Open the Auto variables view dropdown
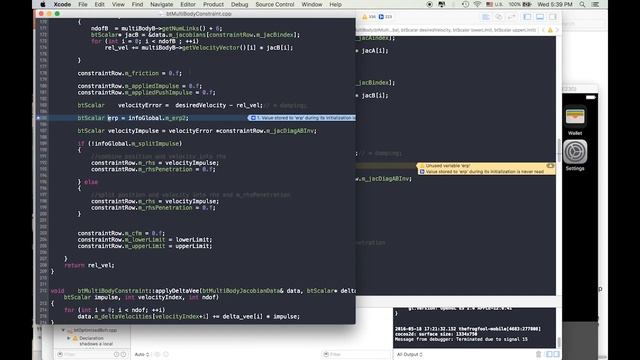Screen dimensions: 640x360 pos(142,354)
